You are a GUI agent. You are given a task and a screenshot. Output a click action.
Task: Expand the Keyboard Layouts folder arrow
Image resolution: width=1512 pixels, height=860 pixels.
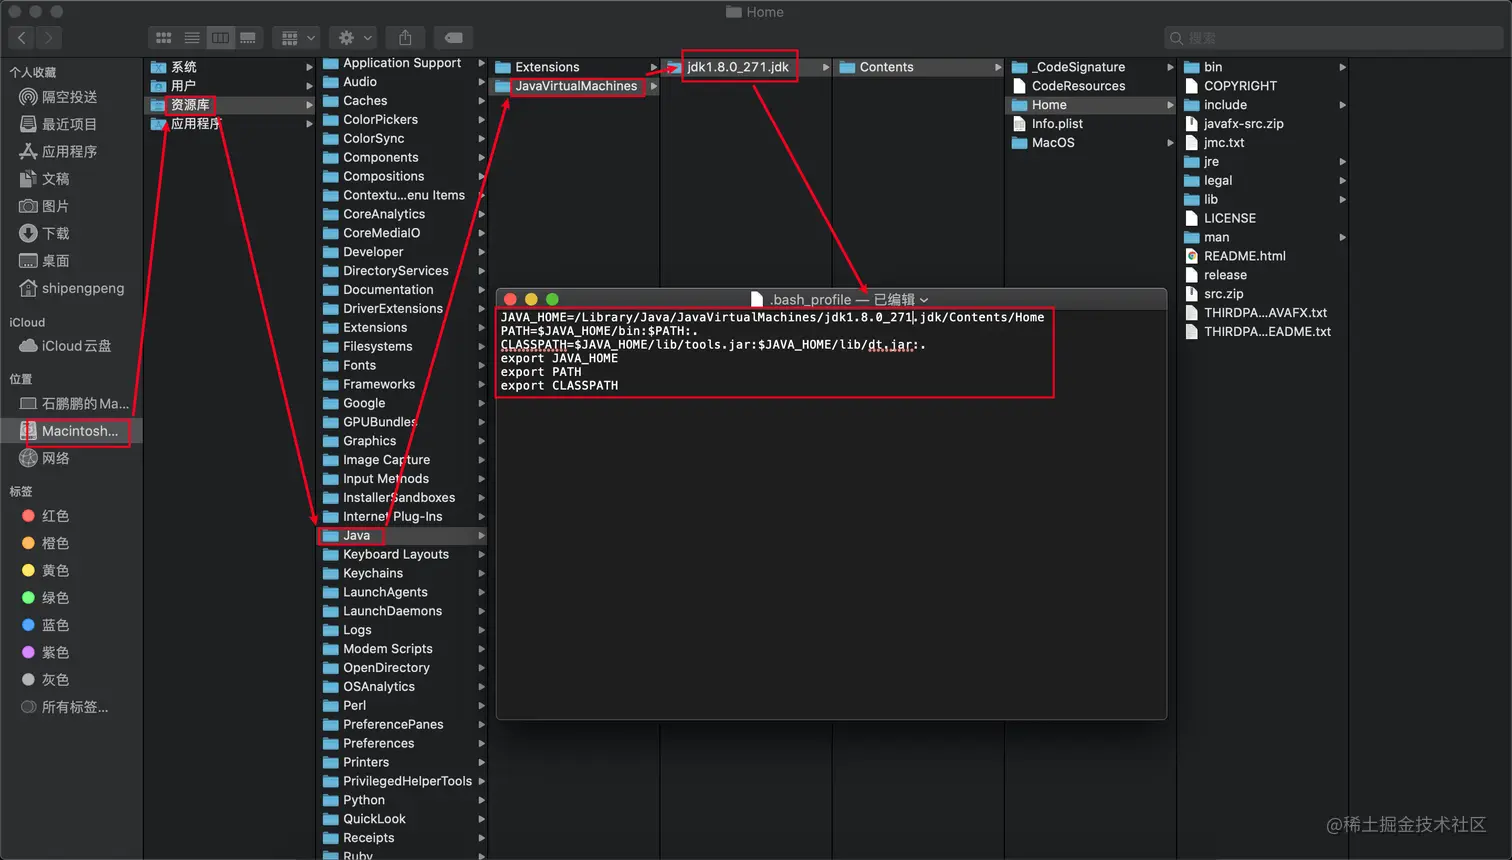pyautogui.click(x=482, y=555)
